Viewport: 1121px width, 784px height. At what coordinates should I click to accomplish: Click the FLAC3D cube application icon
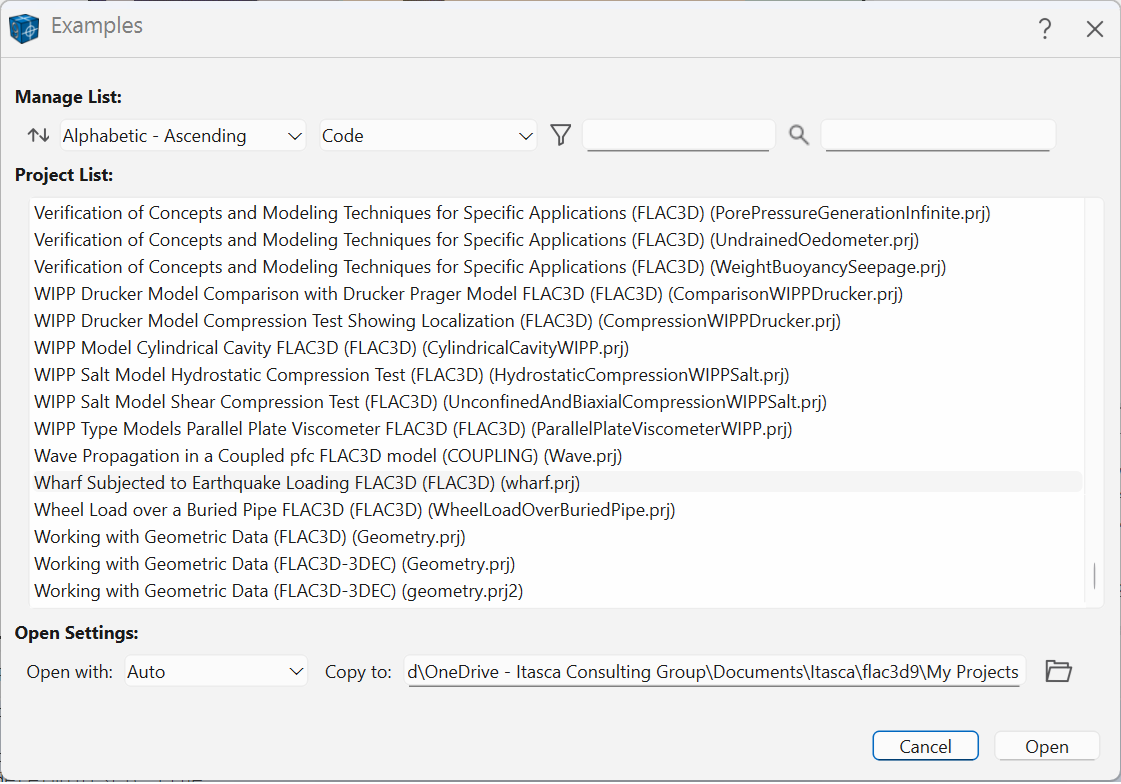(24, 28)
